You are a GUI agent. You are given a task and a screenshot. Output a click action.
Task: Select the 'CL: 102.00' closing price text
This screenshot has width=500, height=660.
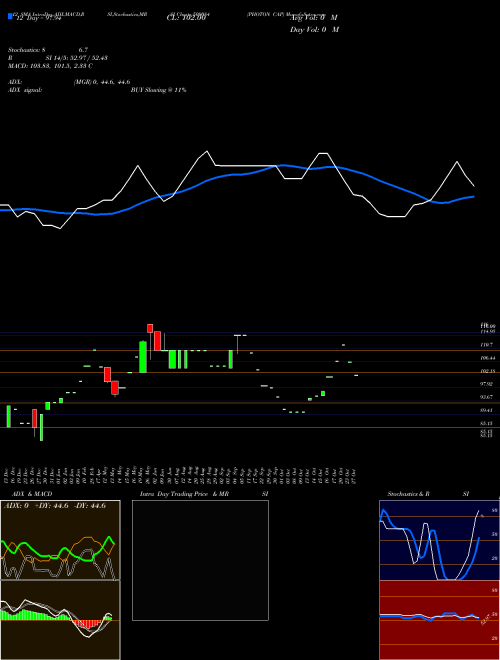[x=186, y=18]
